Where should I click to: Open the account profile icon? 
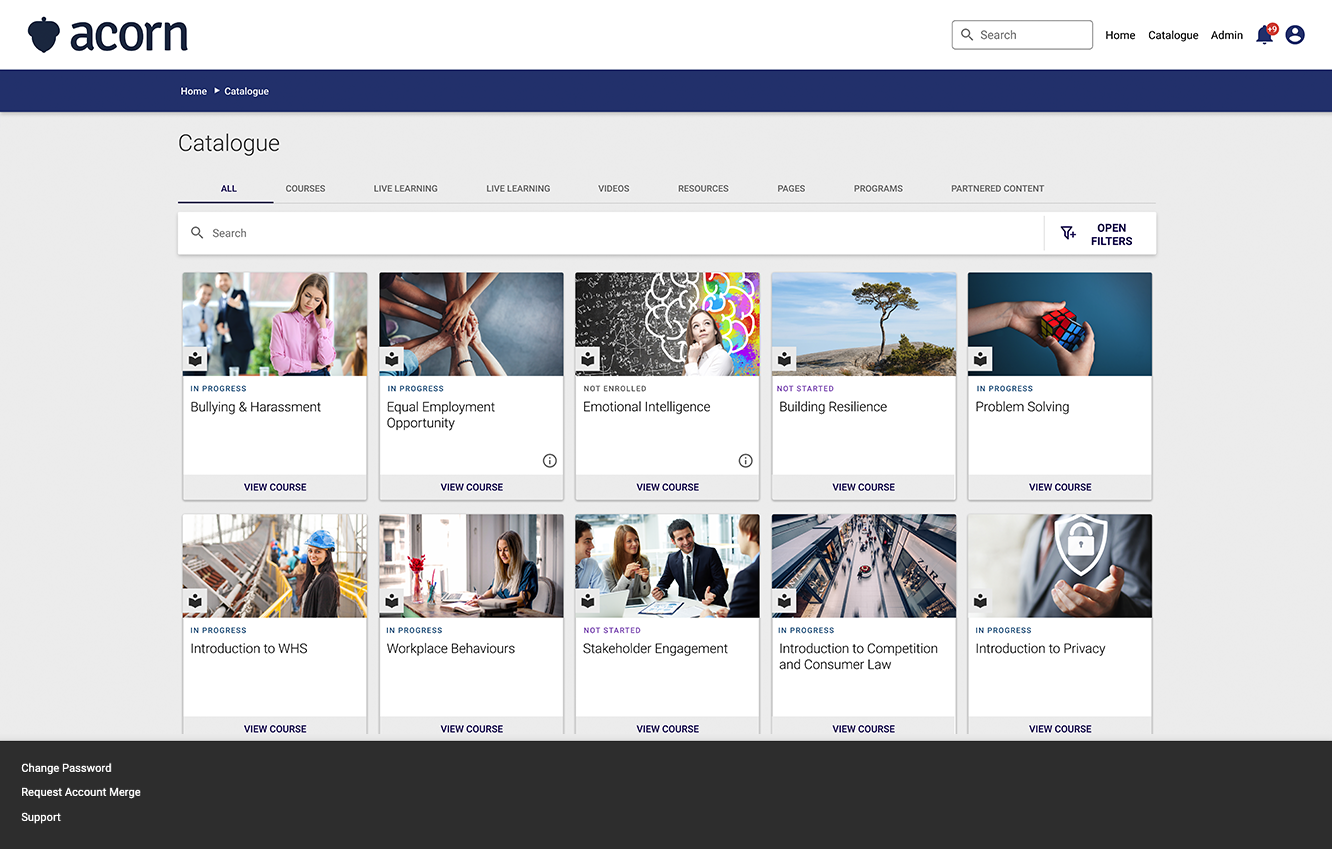tap(1295, 34)
